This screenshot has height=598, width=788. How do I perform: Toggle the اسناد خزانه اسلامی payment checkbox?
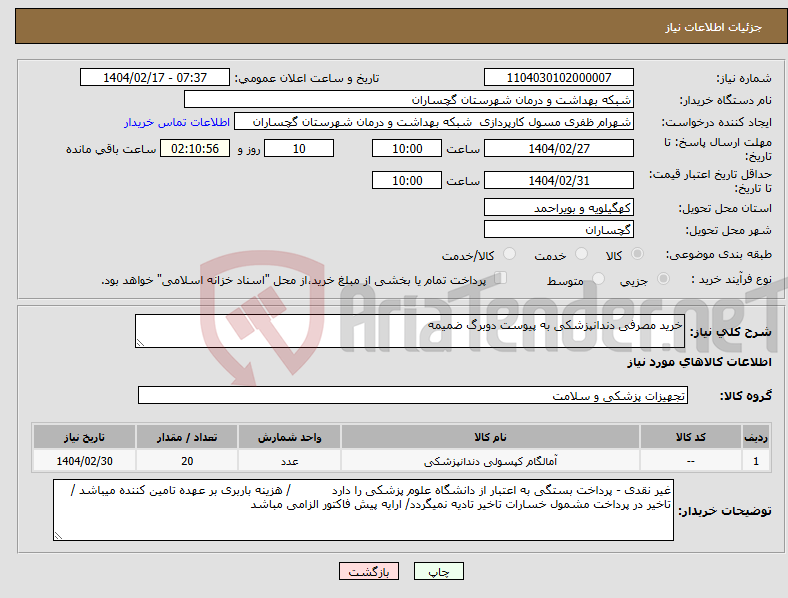click(501, 278)
